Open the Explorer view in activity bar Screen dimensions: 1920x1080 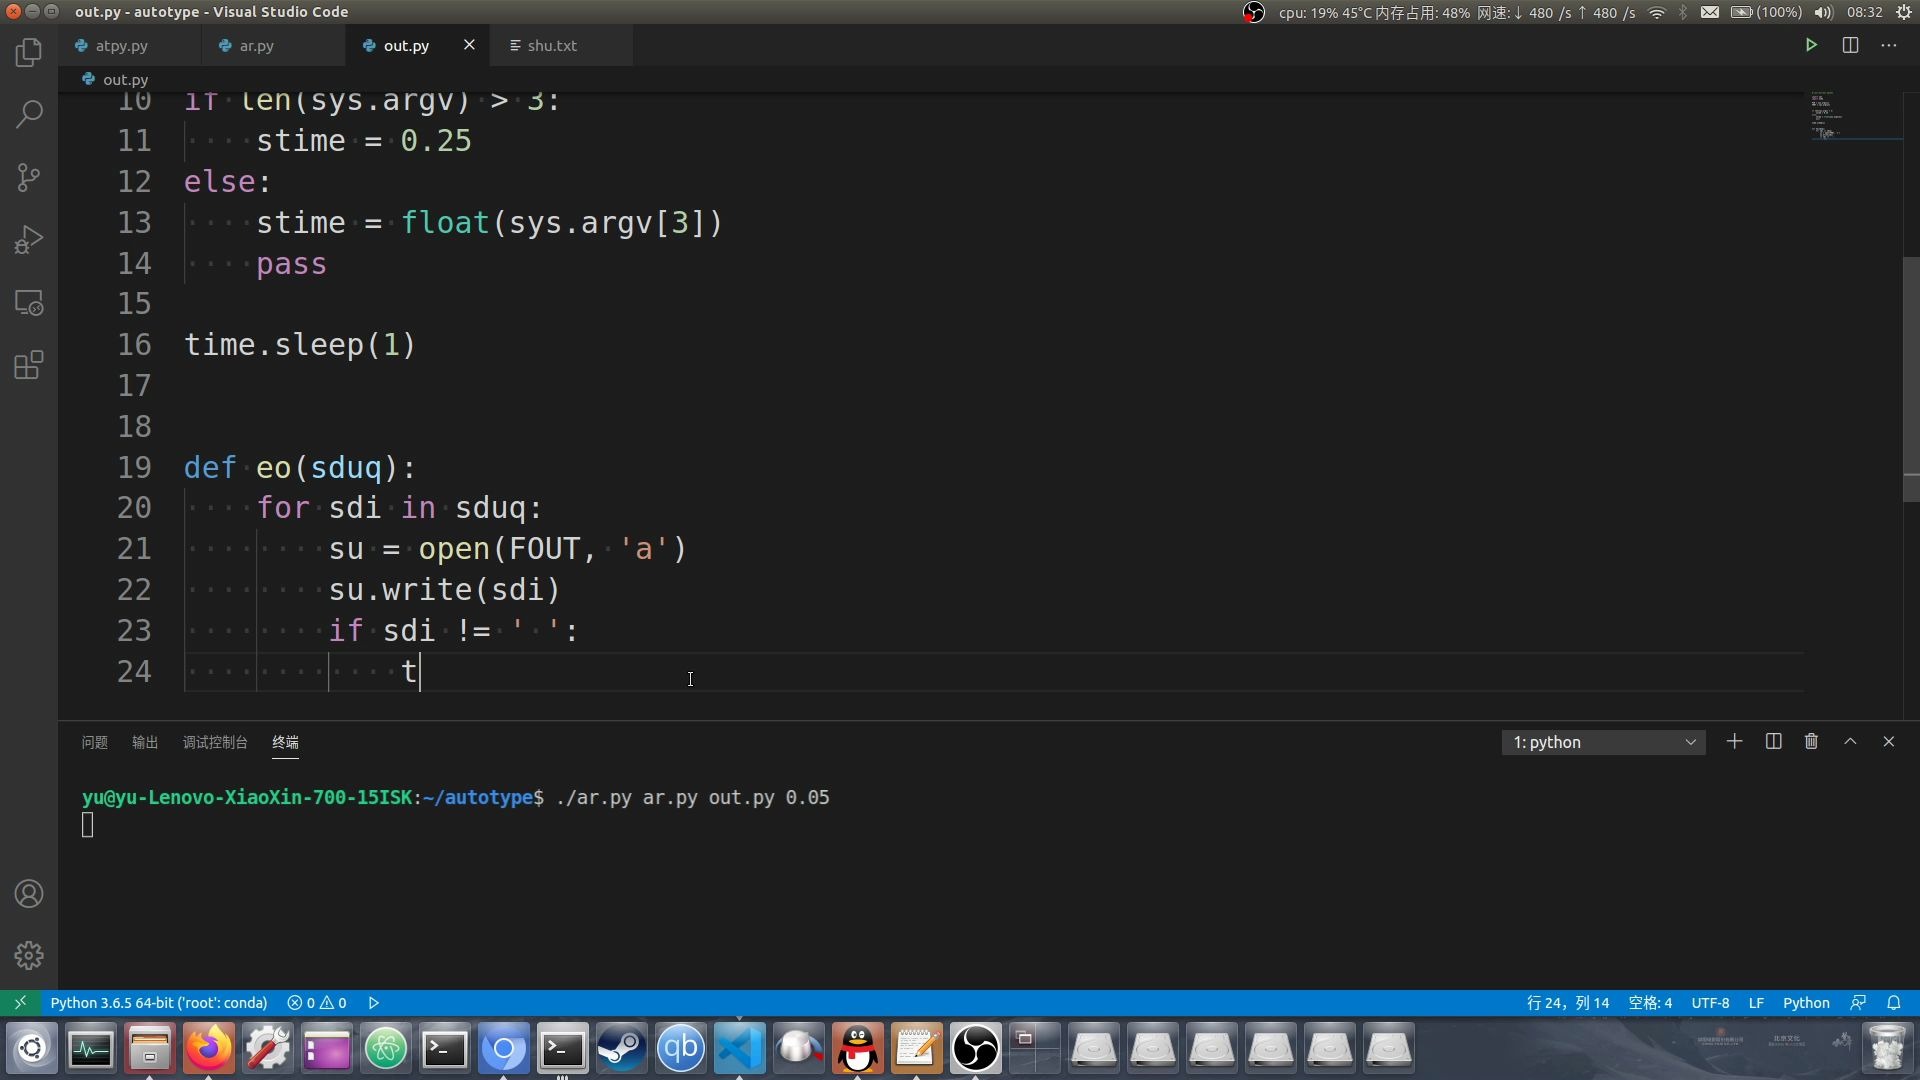coord(29,52)
